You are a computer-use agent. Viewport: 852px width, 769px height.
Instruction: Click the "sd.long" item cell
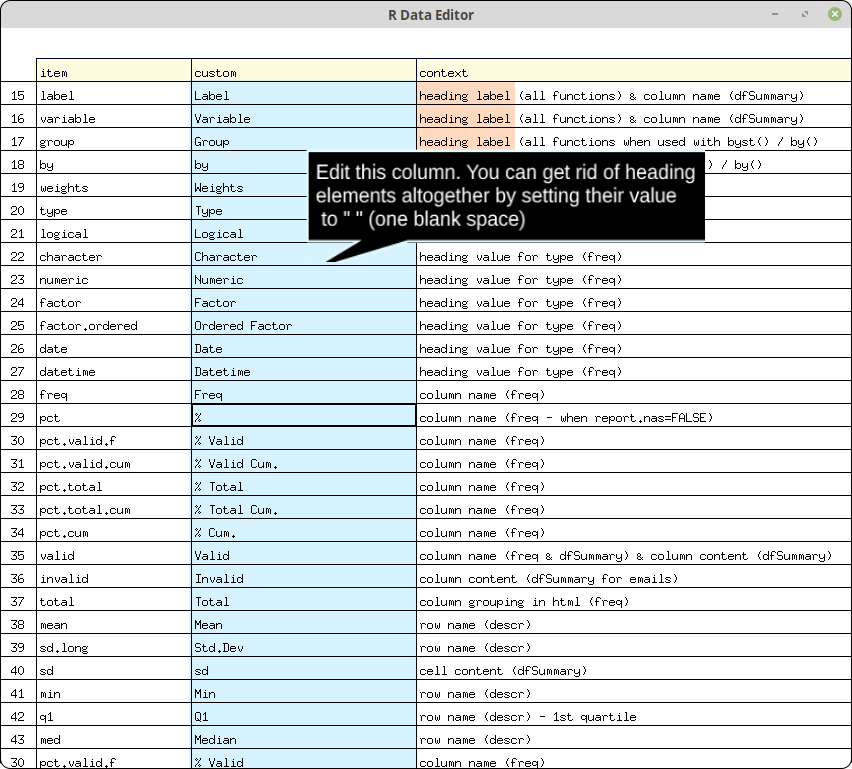114,648
